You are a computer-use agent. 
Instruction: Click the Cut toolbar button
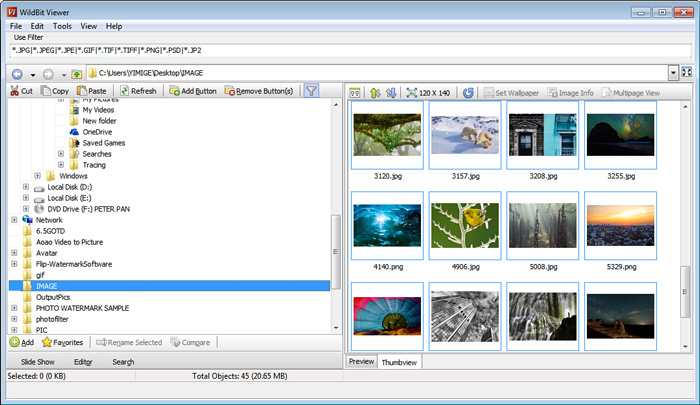21,91
